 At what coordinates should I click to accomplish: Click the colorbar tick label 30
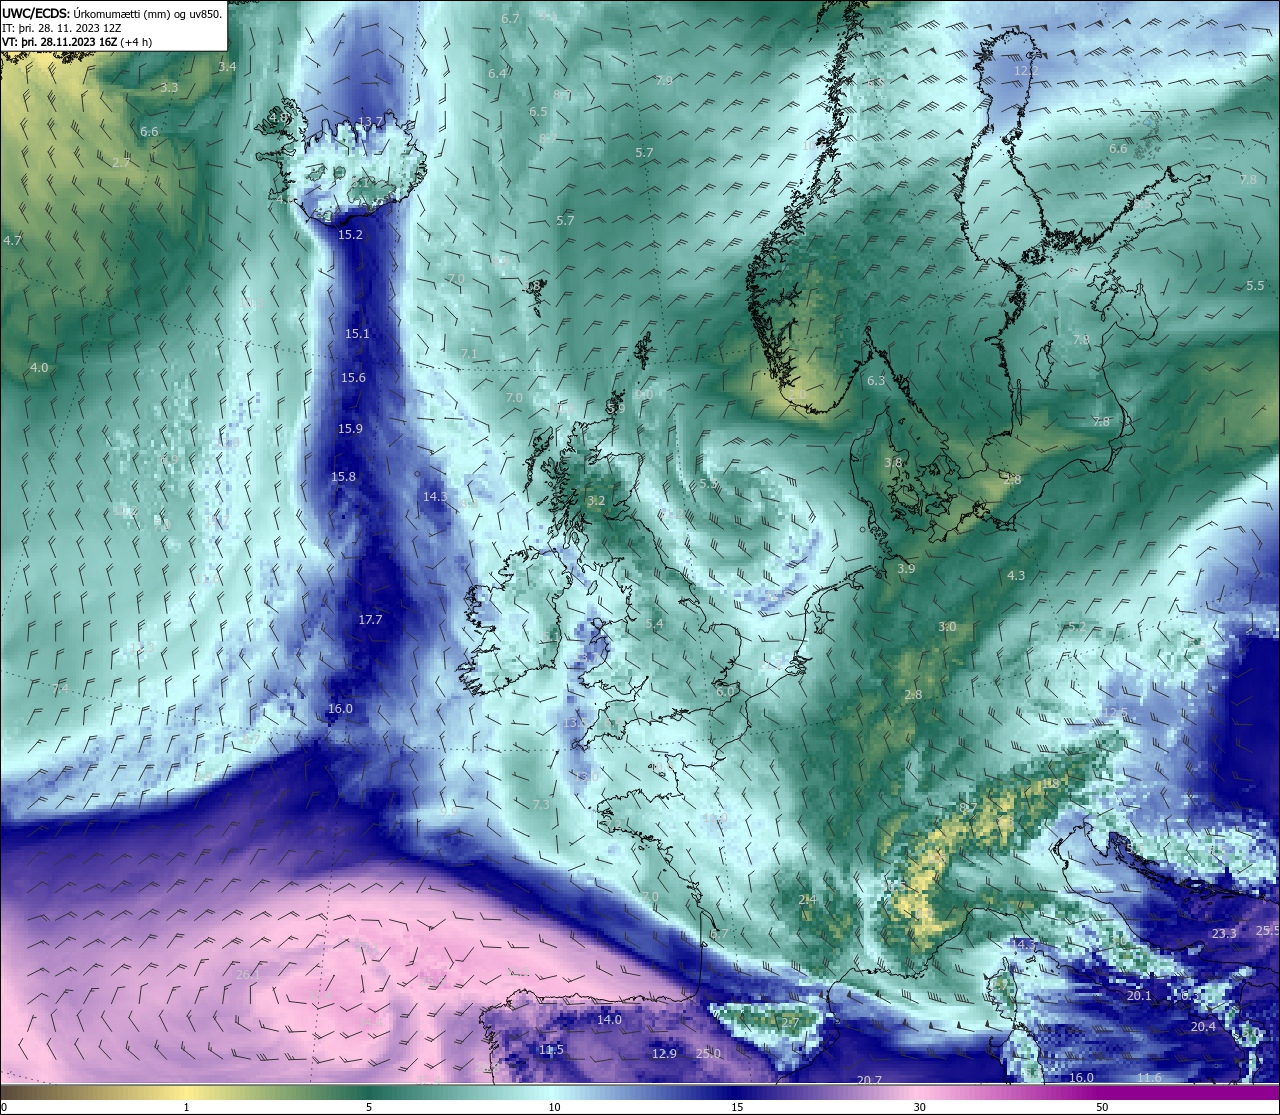coord(919,1107)
